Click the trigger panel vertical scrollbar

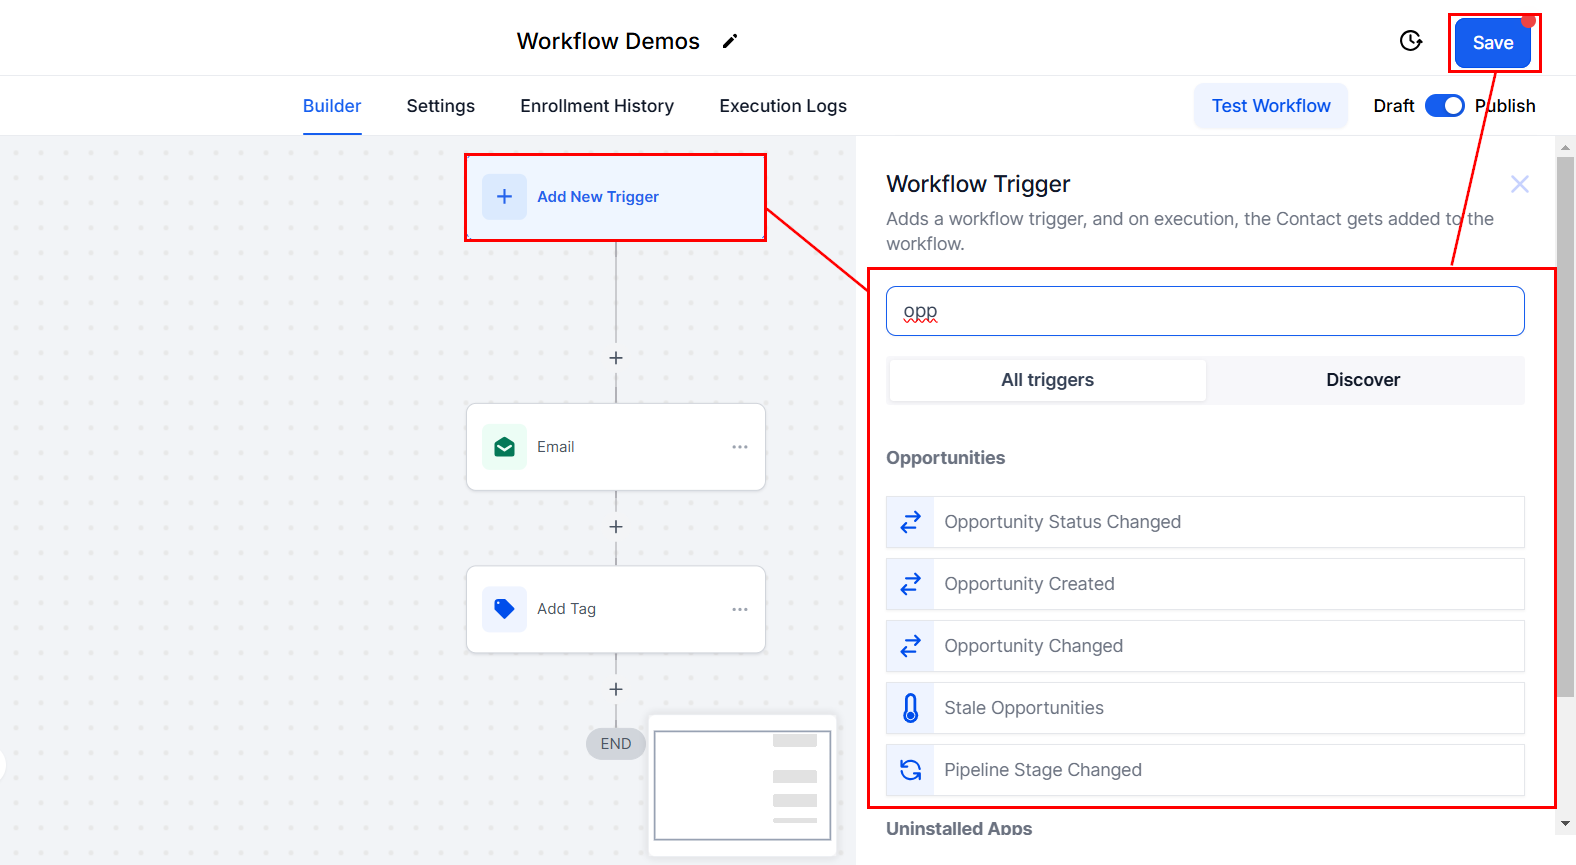pyautogui.click(x=1566, y=427)
